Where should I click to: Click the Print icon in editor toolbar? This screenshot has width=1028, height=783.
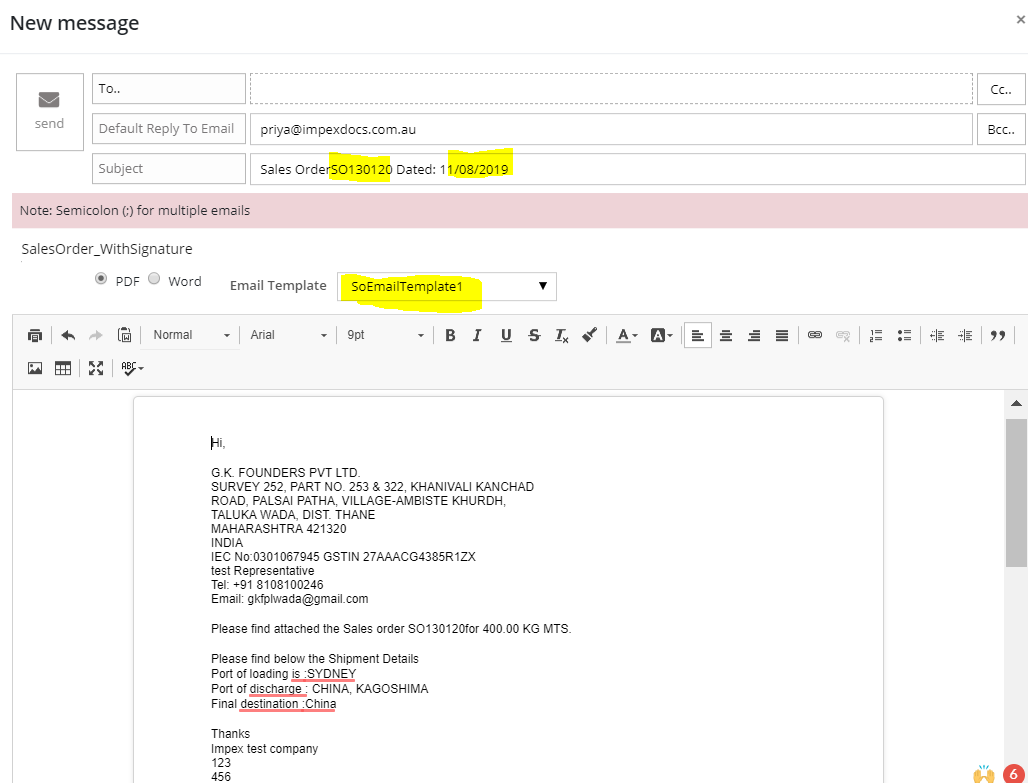[x=35, y=335]
